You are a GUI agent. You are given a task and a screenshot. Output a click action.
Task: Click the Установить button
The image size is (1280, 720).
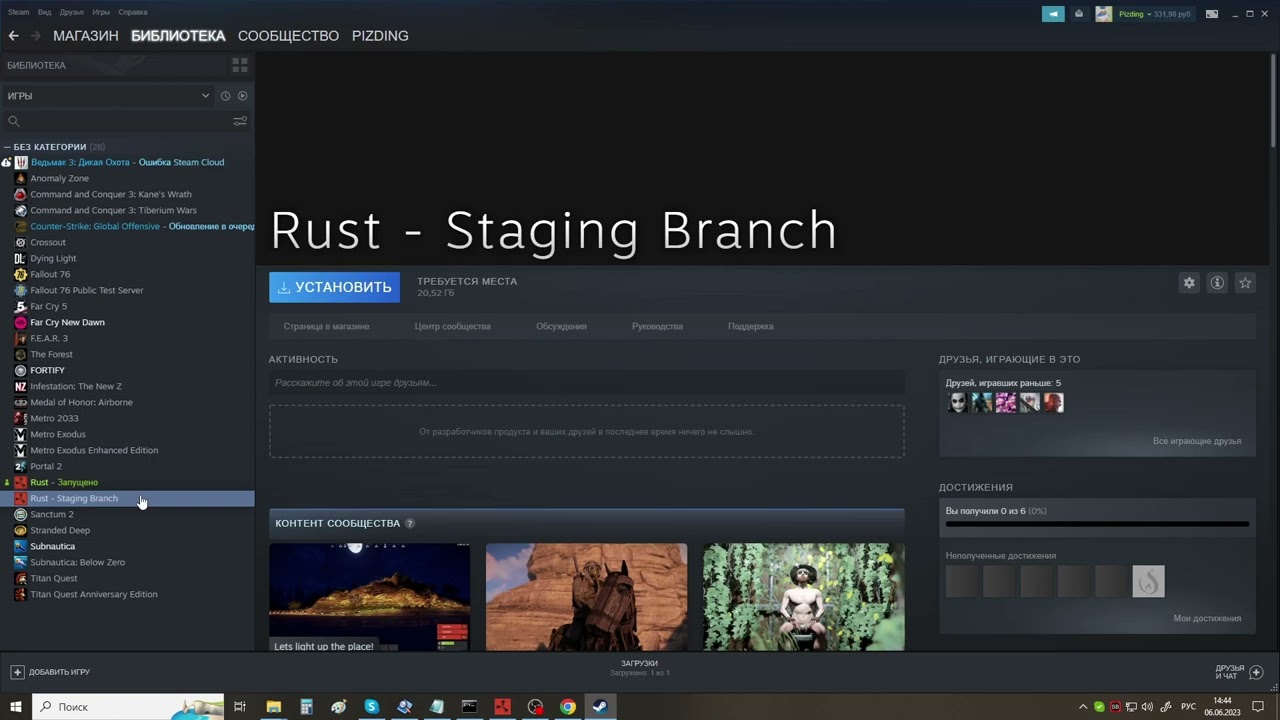pyautogui.click(x=334, y=287)
